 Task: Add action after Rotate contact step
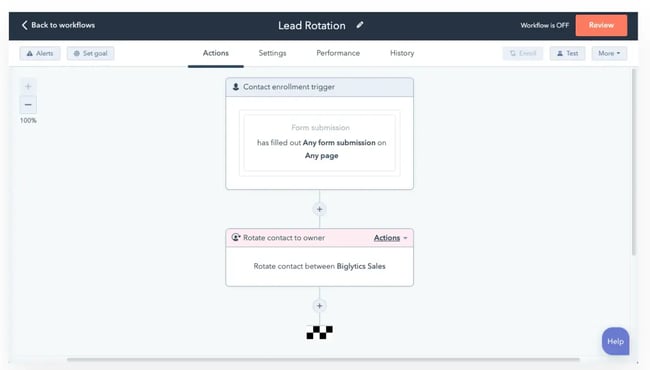coord(319,306)
